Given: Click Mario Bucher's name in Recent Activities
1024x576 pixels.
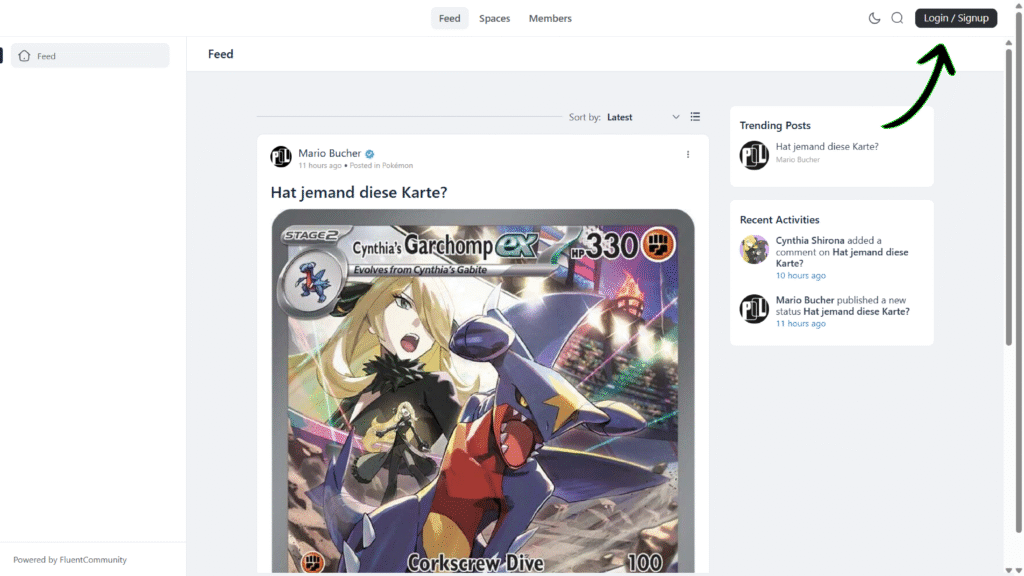Looking at the screenshot, I should [x=805, y=300].
